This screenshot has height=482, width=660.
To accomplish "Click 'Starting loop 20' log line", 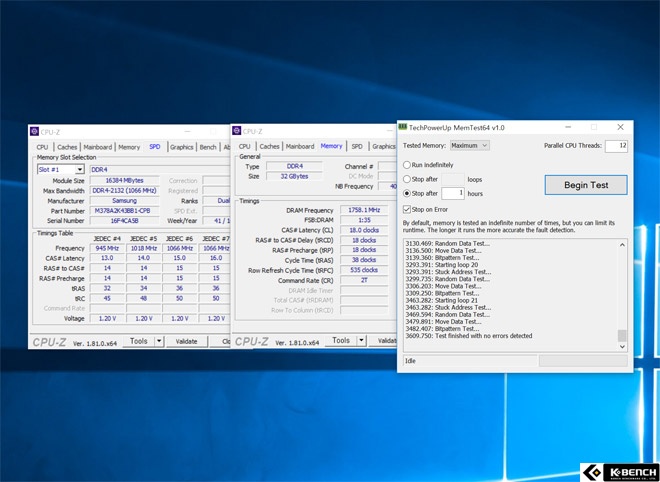I will pyautogui.click(x=442, y=265).
